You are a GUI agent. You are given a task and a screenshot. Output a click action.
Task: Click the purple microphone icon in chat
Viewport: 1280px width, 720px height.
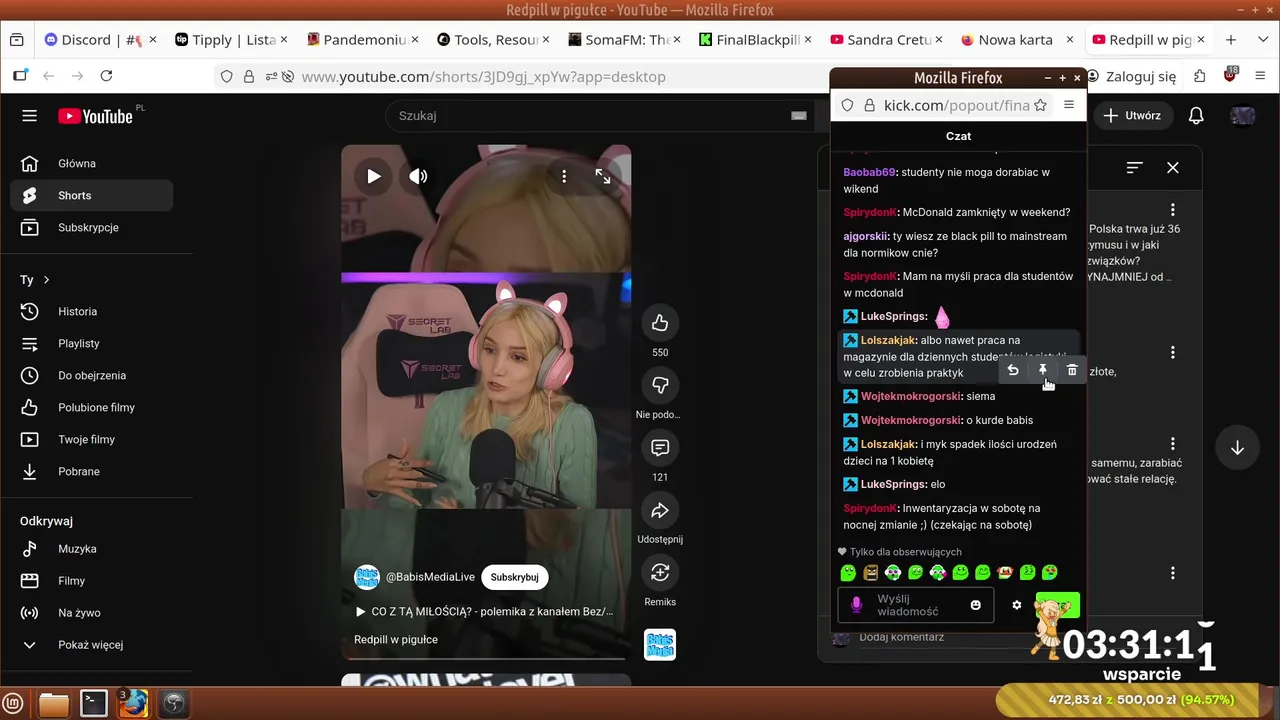[856, 605]
